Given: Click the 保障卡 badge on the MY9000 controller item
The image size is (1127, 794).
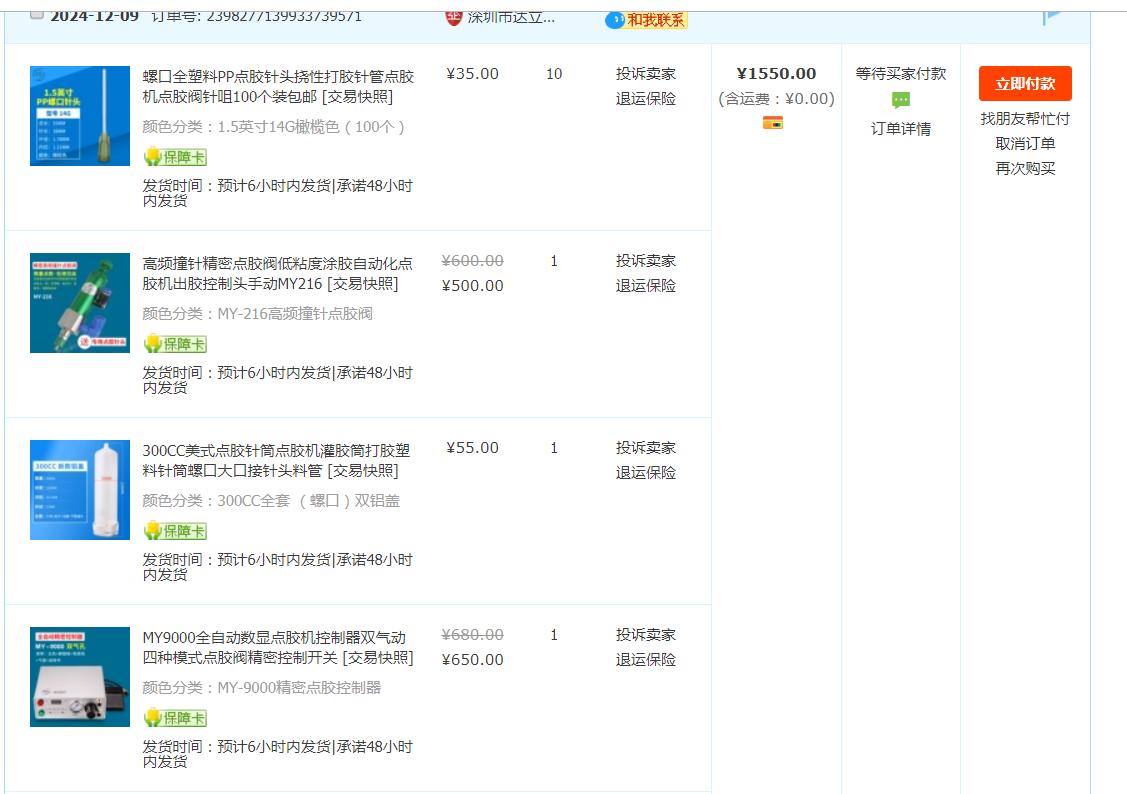Looking at the screenshot, I should tap(175, 718).
